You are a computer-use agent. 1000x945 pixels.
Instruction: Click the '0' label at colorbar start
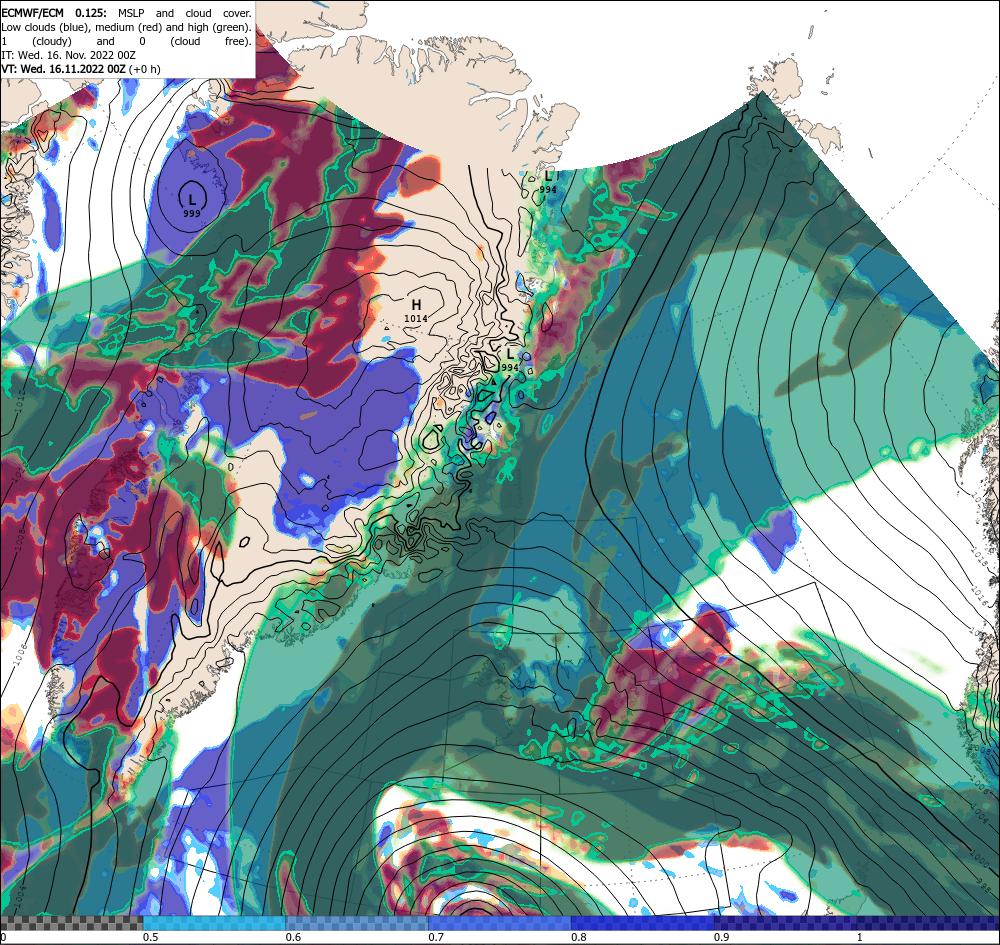point(3,937)
